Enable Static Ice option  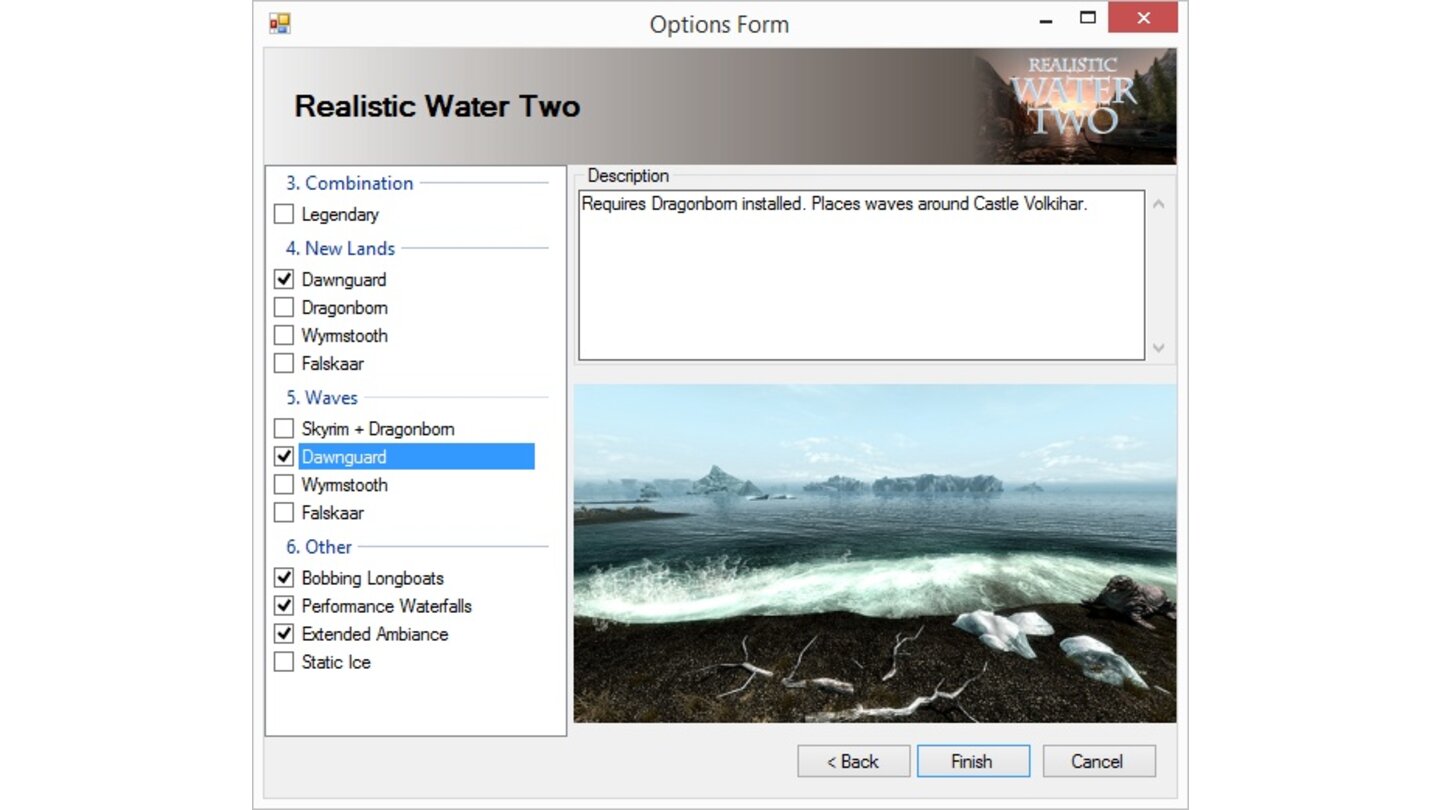pyautogui.click(x=284, y=661)
